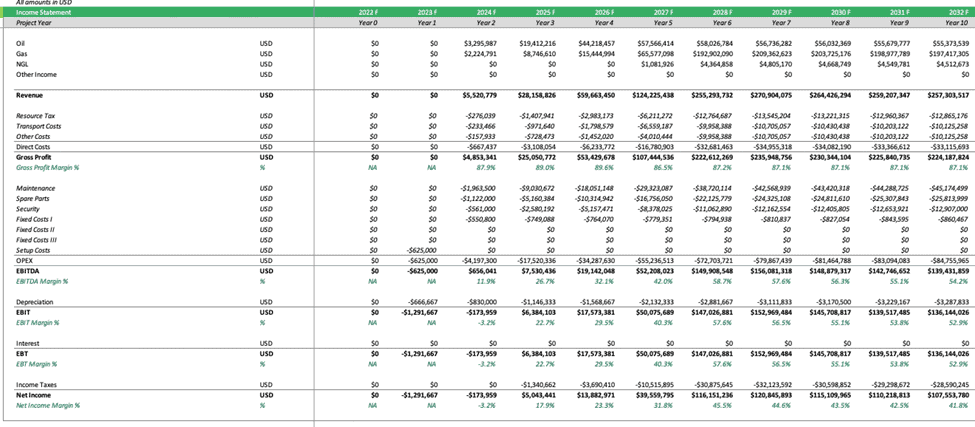Click the Oil row label
975x427 pixels.
point(19,44)
